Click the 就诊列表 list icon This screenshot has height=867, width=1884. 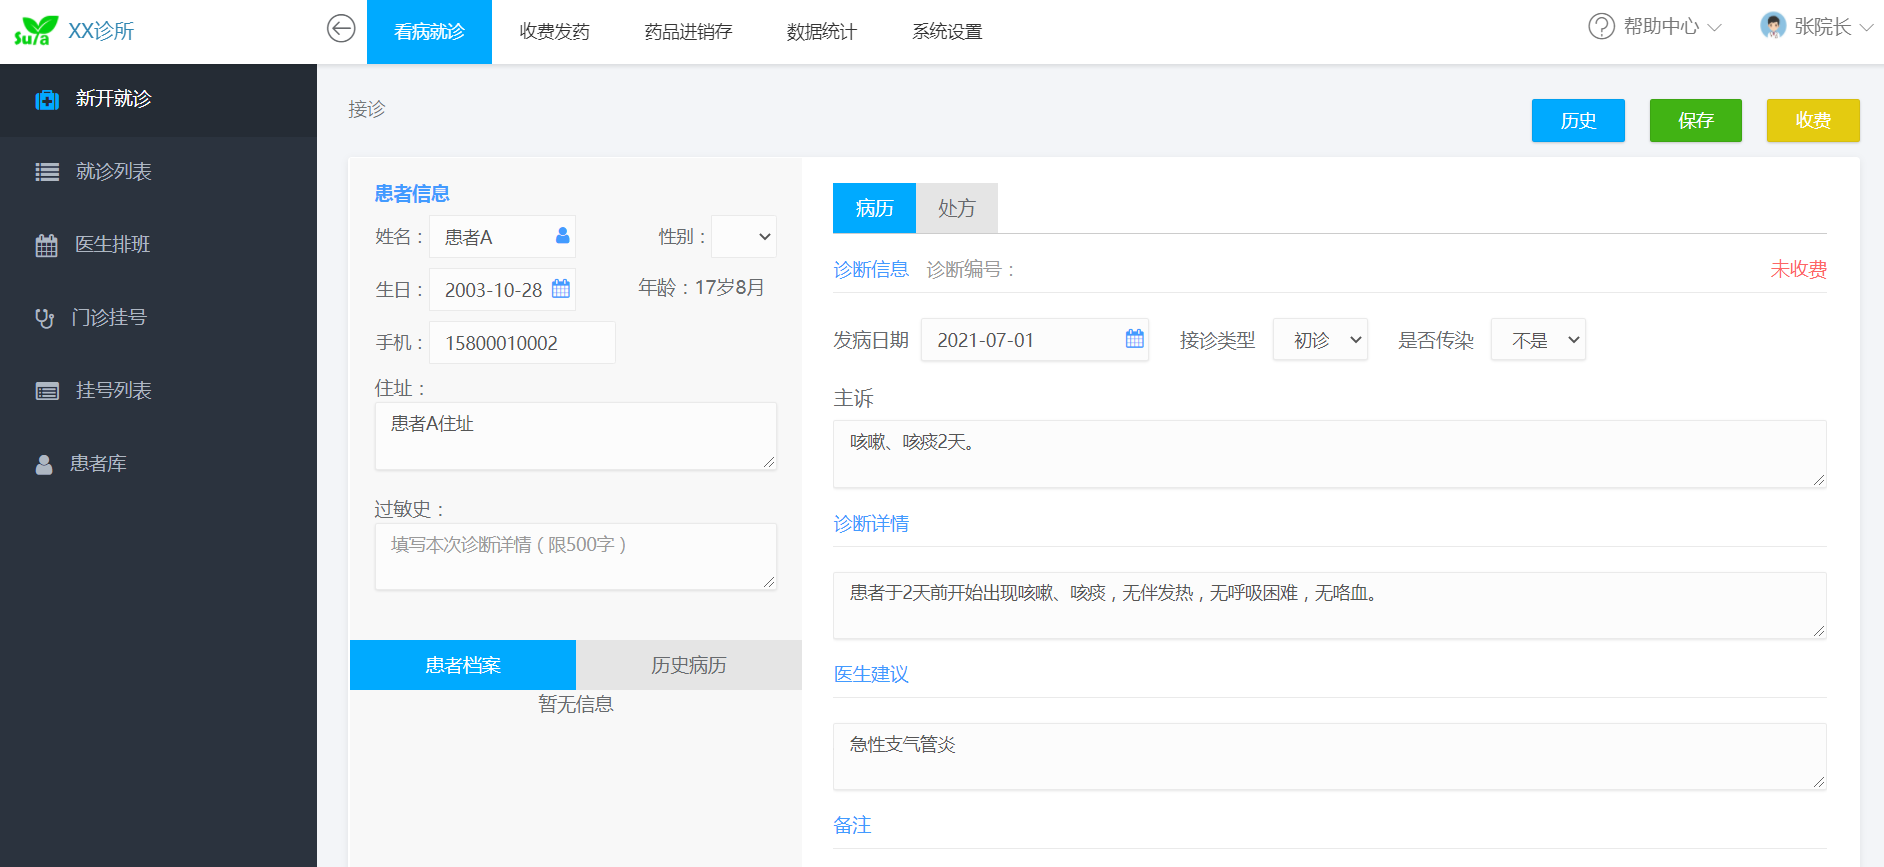[x=47, y=172]
